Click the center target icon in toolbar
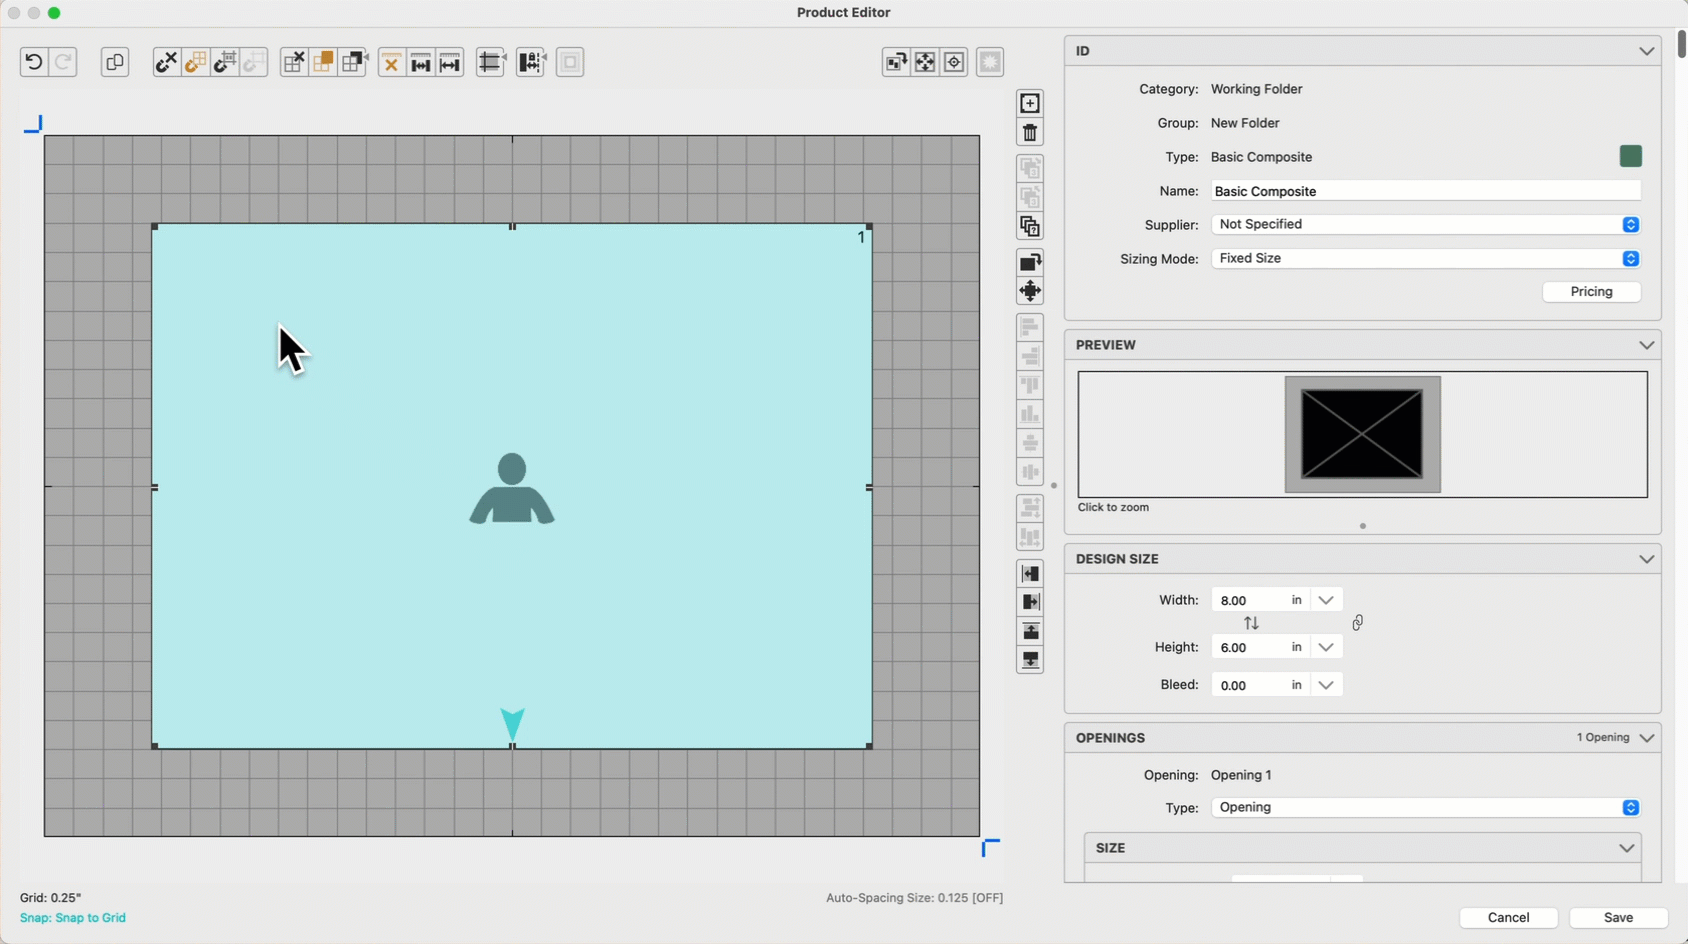The width and height of the screenshot is (1688, 944). point(954,62)
